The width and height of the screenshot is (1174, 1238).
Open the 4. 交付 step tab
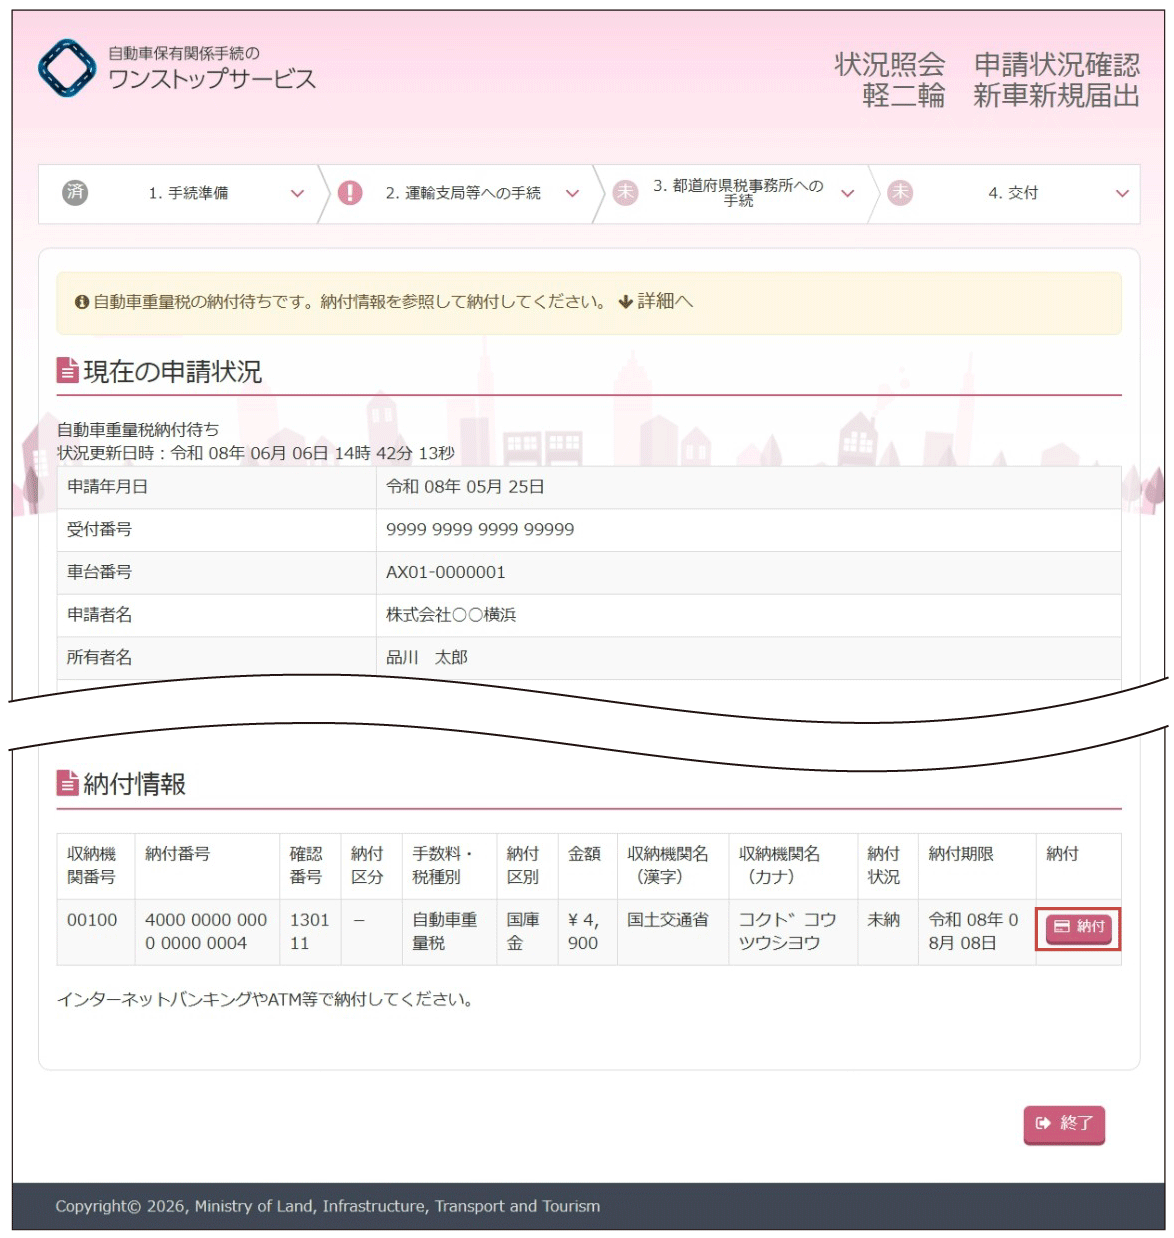point(1013,193)
